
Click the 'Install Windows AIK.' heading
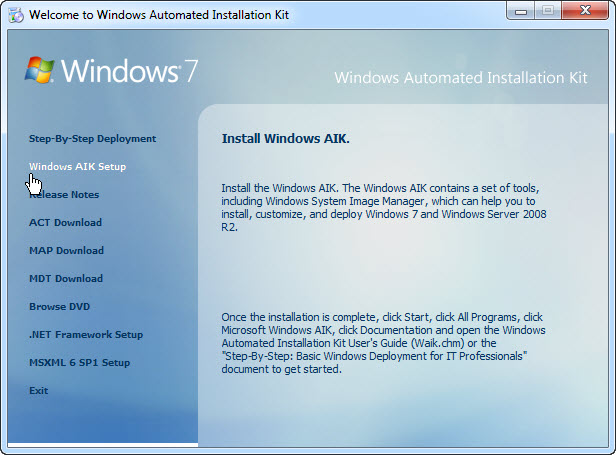click(286, 139)
